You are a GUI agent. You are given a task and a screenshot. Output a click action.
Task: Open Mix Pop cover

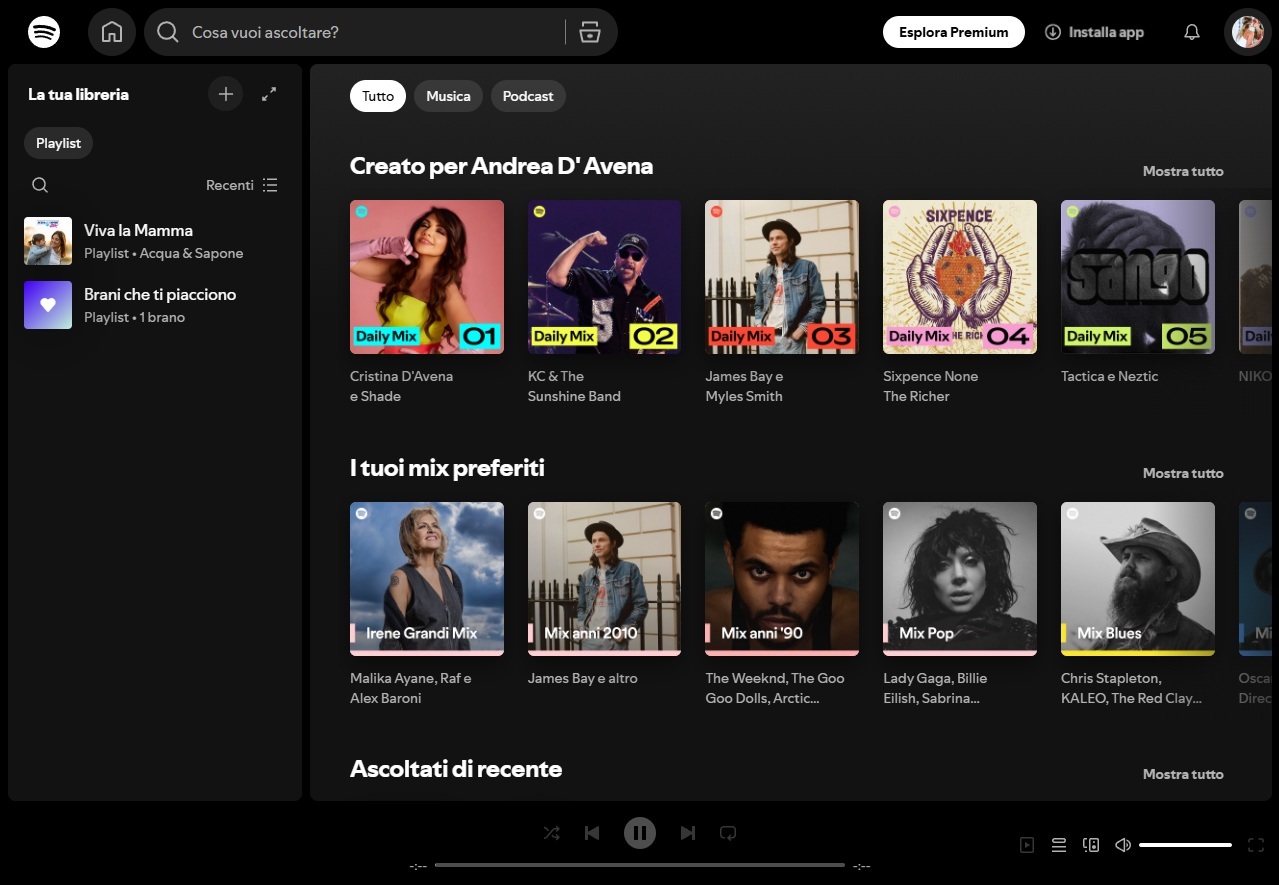point(960,579)
